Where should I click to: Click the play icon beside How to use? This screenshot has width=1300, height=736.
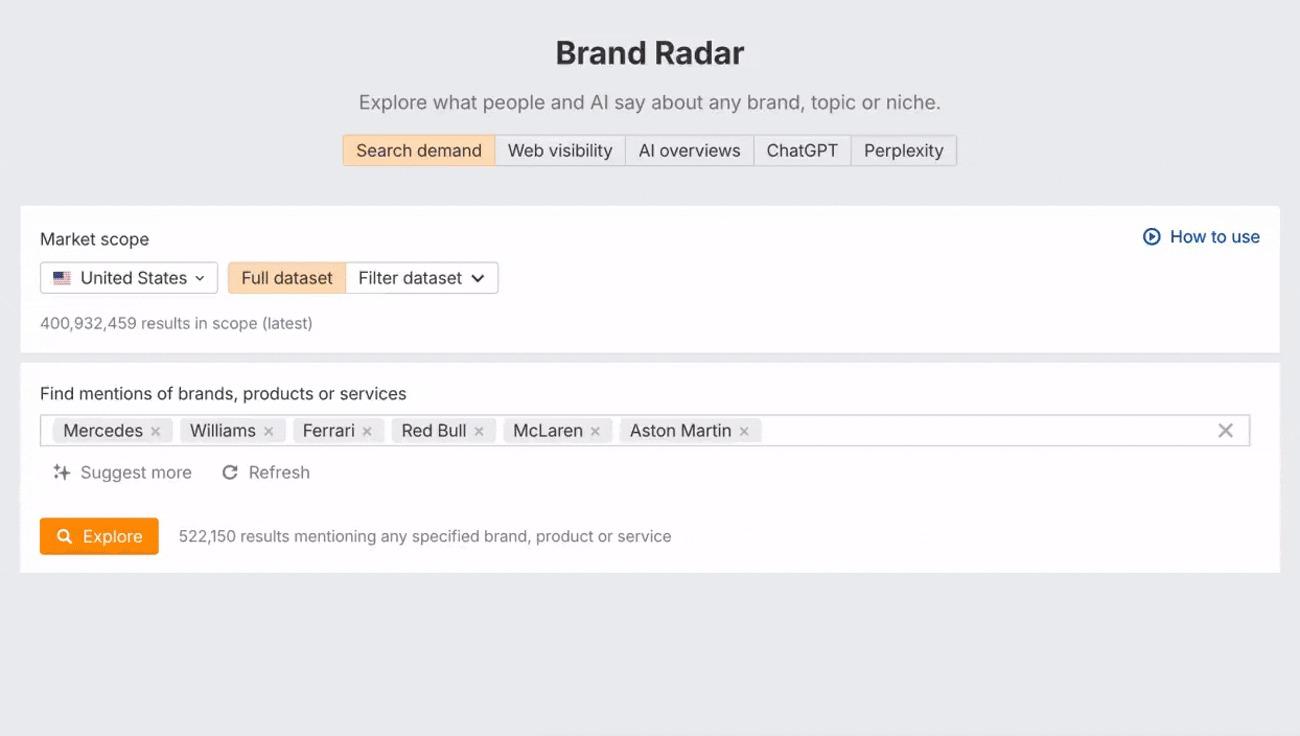(1151, 237)
